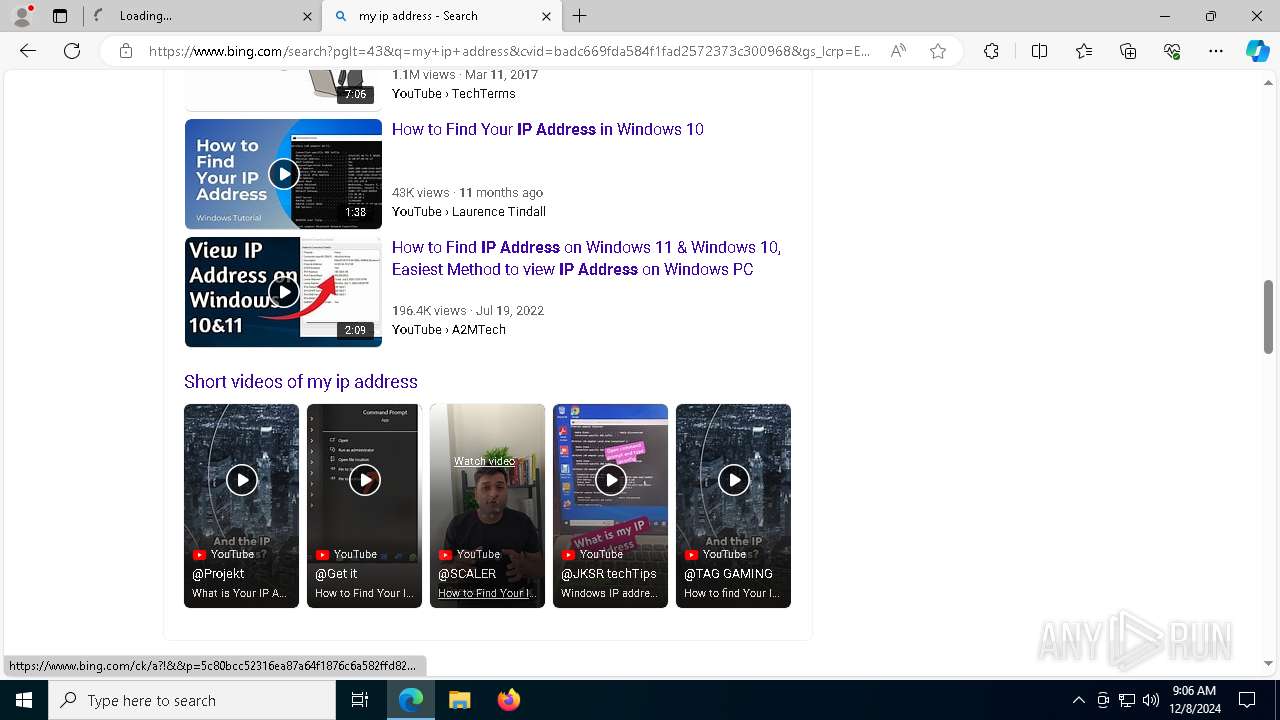This screenshot has height=720, width=1280.
Task: Open the Notification Center icon
Action: 1247,700
